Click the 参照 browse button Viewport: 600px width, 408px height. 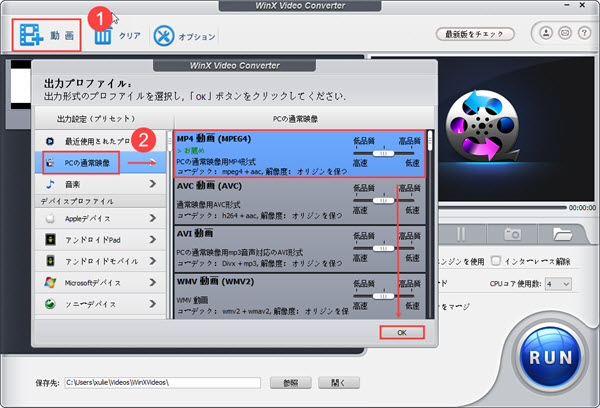(x=290, y=383)
